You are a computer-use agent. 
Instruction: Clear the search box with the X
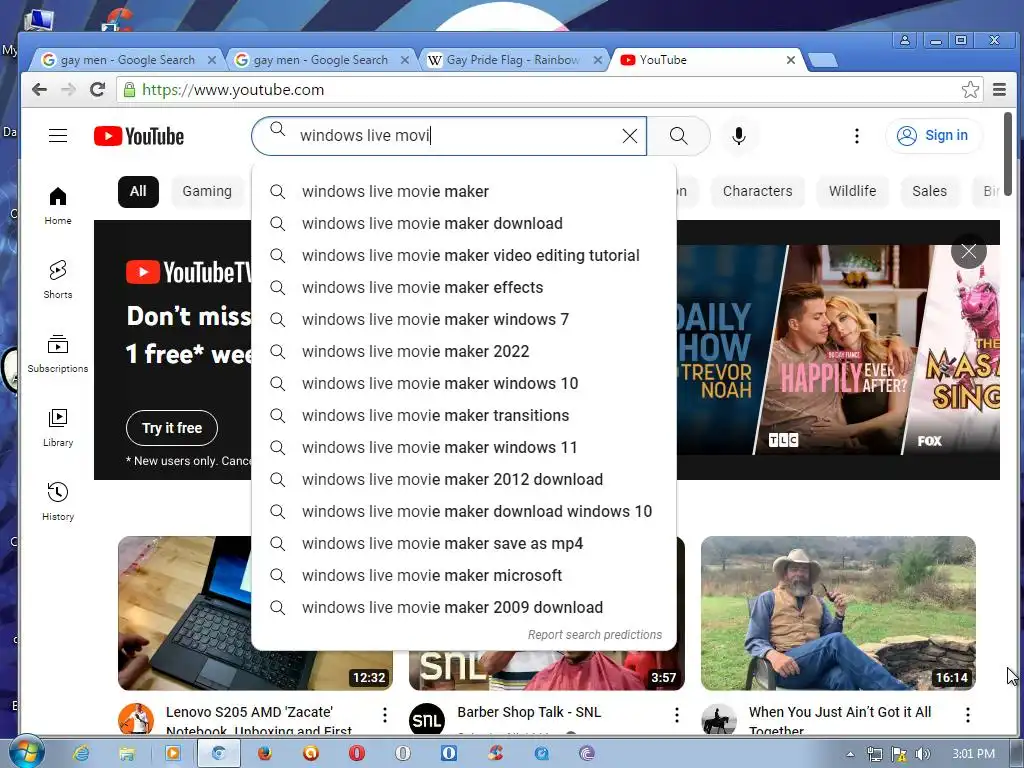(x=630, y=136)
